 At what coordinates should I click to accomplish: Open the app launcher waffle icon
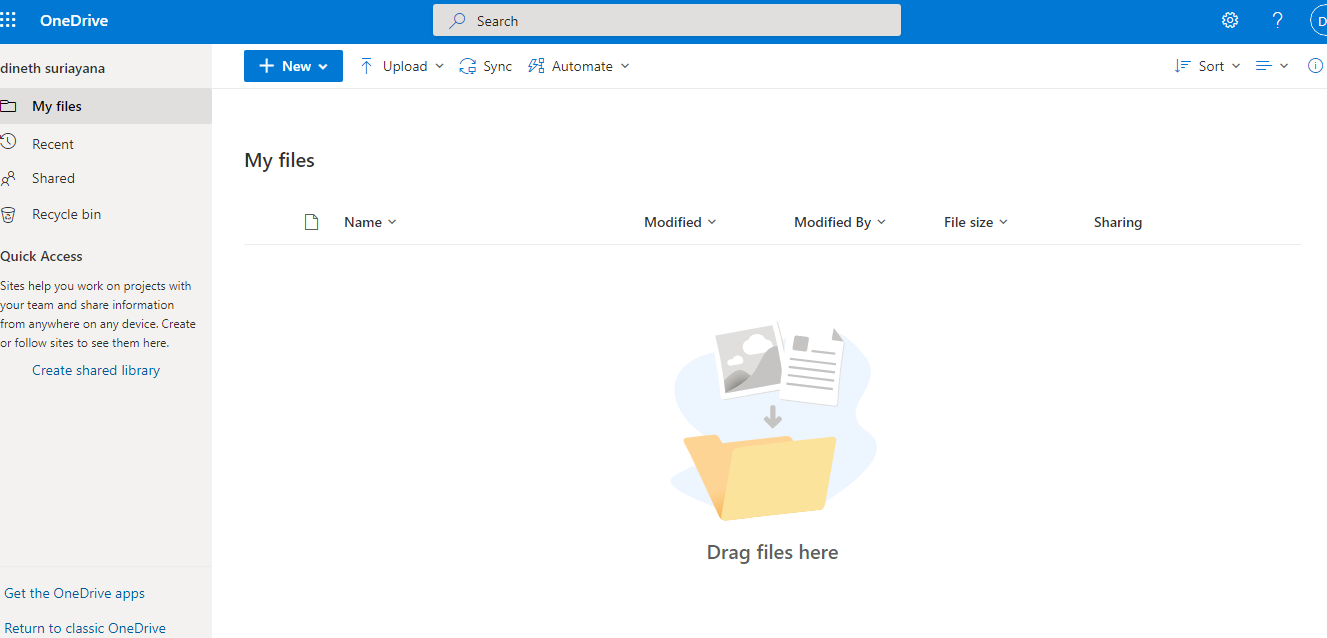coord(8,20)
